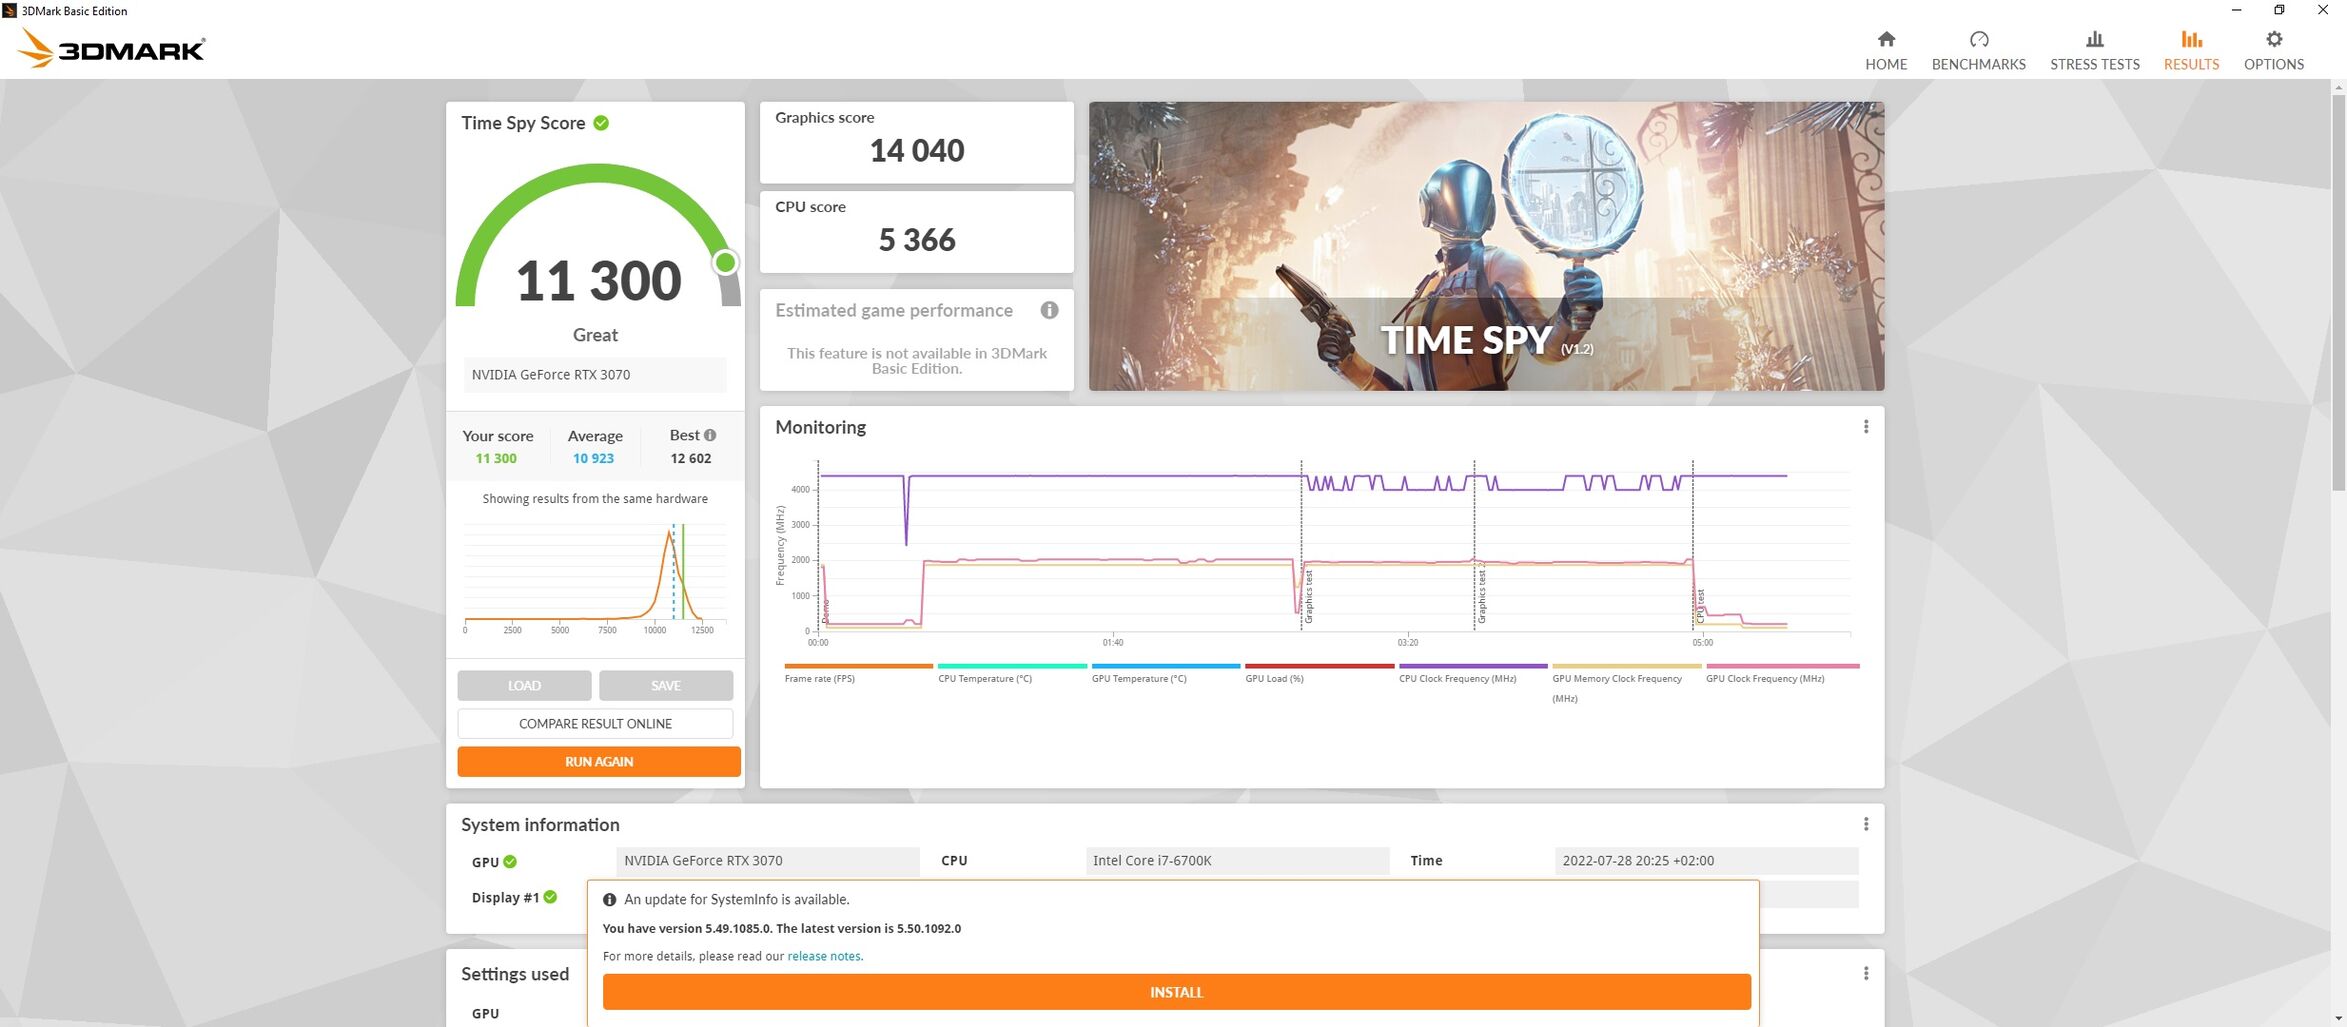The width and height of the screenshot is (2347, 1027).
Task: Click the green check next to Display #1
Action: [550, 897]
